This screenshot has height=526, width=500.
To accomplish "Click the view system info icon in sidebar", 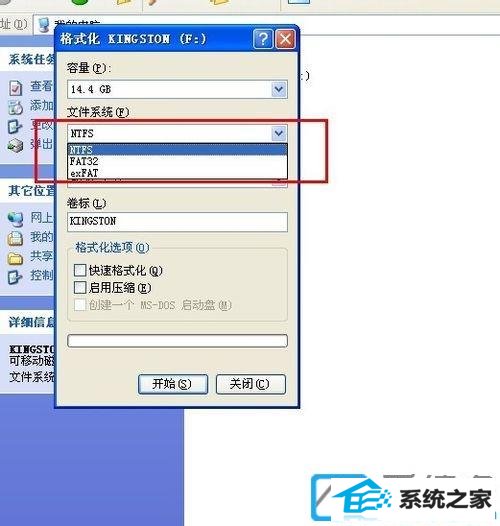I will point(15,88).
